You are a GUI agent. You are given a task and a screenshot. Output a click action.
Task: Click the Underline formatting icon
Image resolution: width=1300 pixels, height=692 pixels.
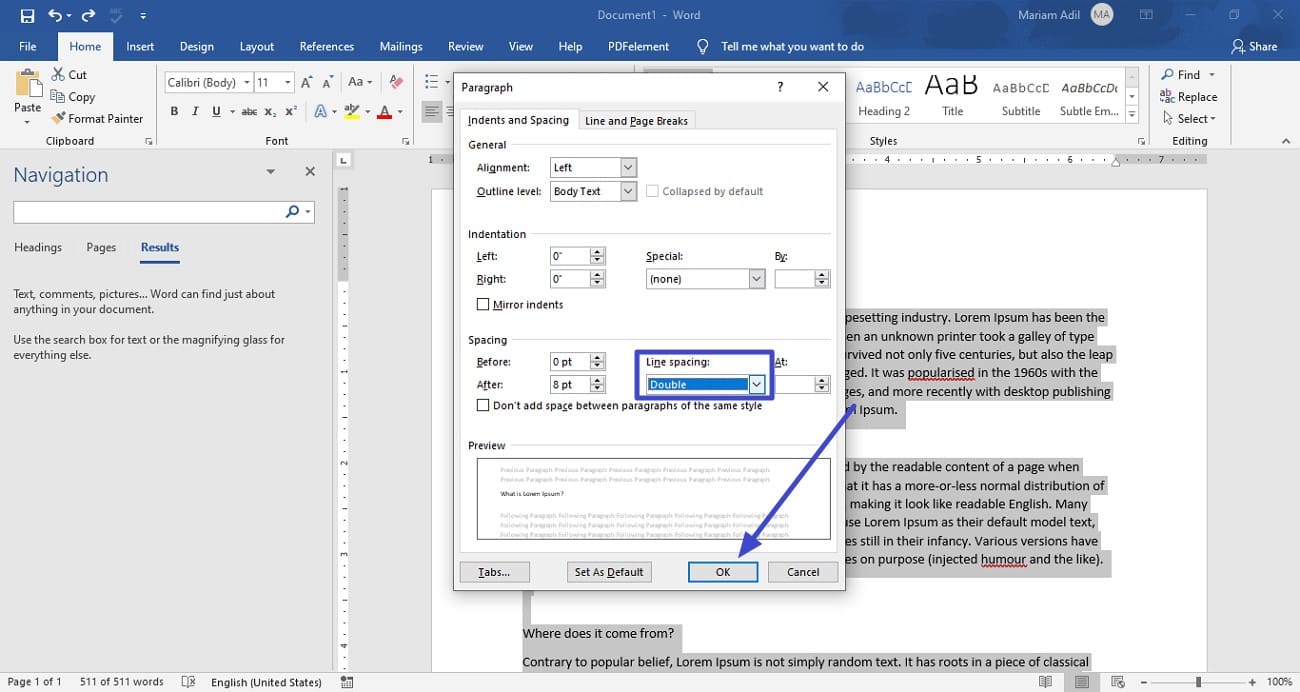pos(217,111)
